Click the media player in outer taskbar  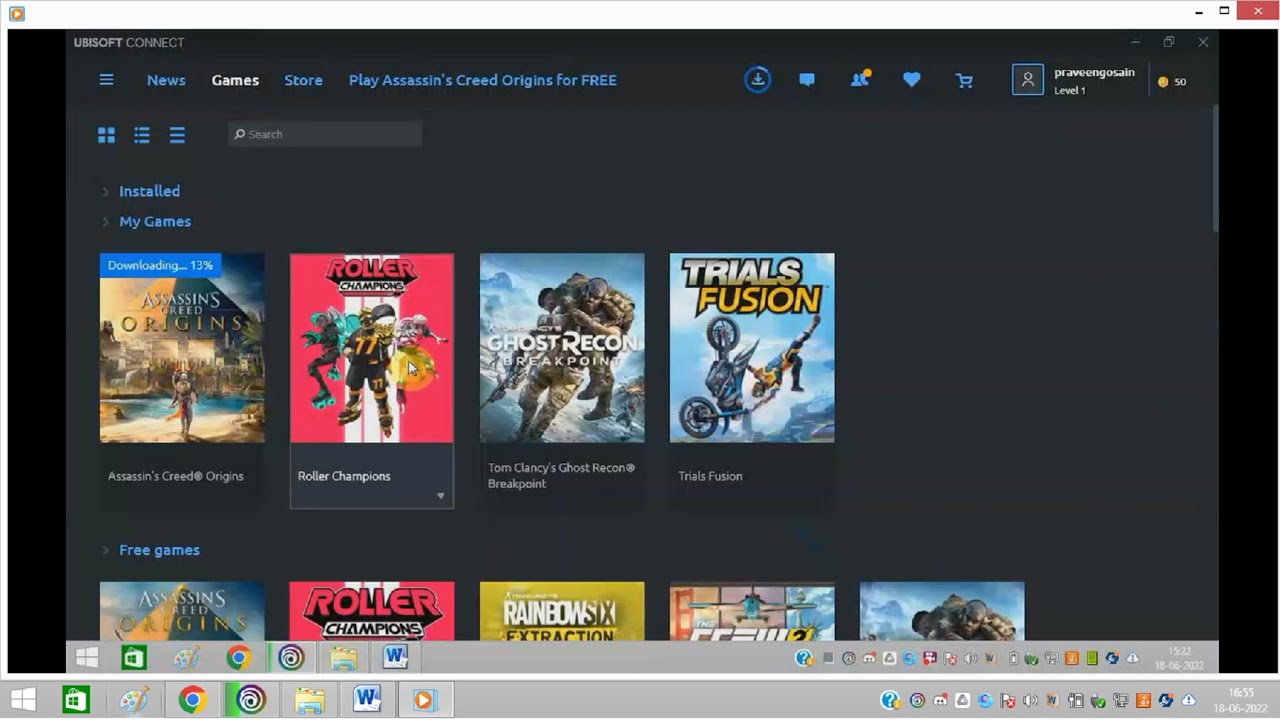[x=425, y=700]
